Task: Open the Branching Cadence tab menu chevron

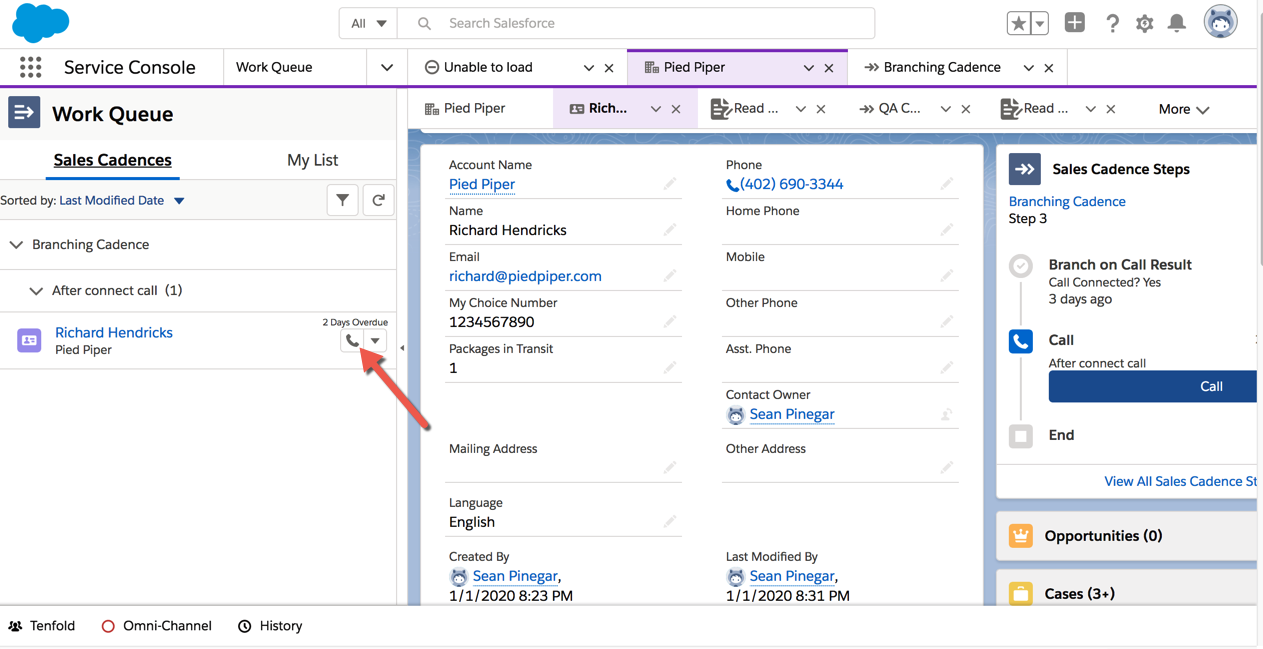Action: click(x=1028, y=68)
